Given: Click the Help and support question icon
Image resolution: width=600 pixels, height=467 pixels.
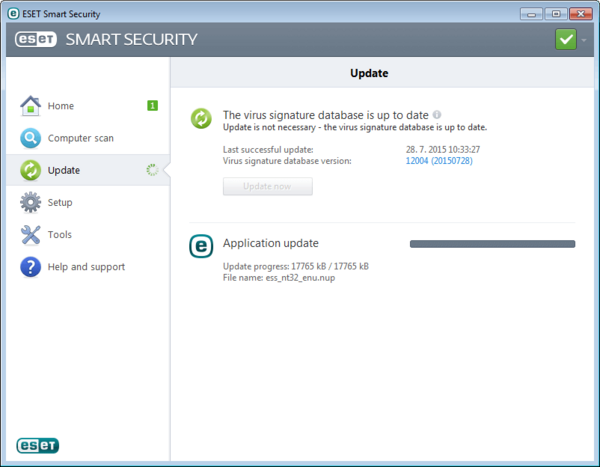Looking at the screenshot, I should [x=30, y=266].
